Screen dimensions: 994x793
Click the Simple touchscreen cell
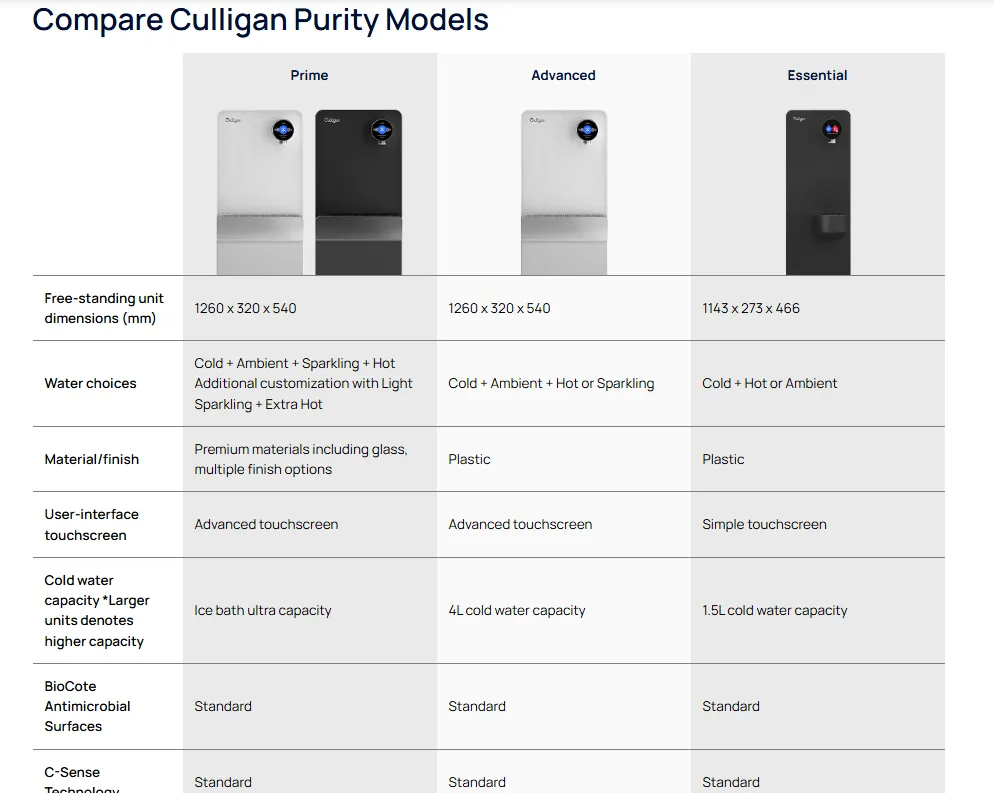(764, 524)
